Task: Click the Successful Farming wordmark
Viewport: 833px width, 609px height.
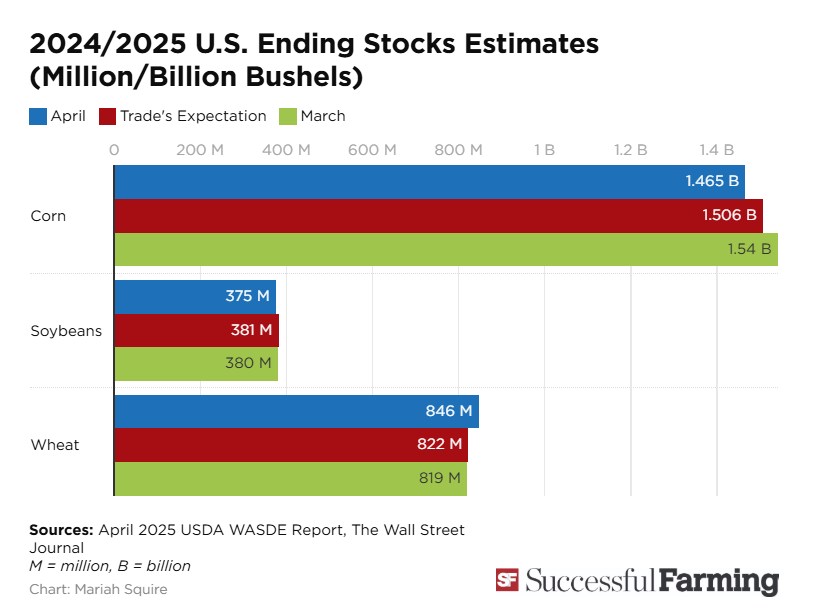Action: (651, 581)
